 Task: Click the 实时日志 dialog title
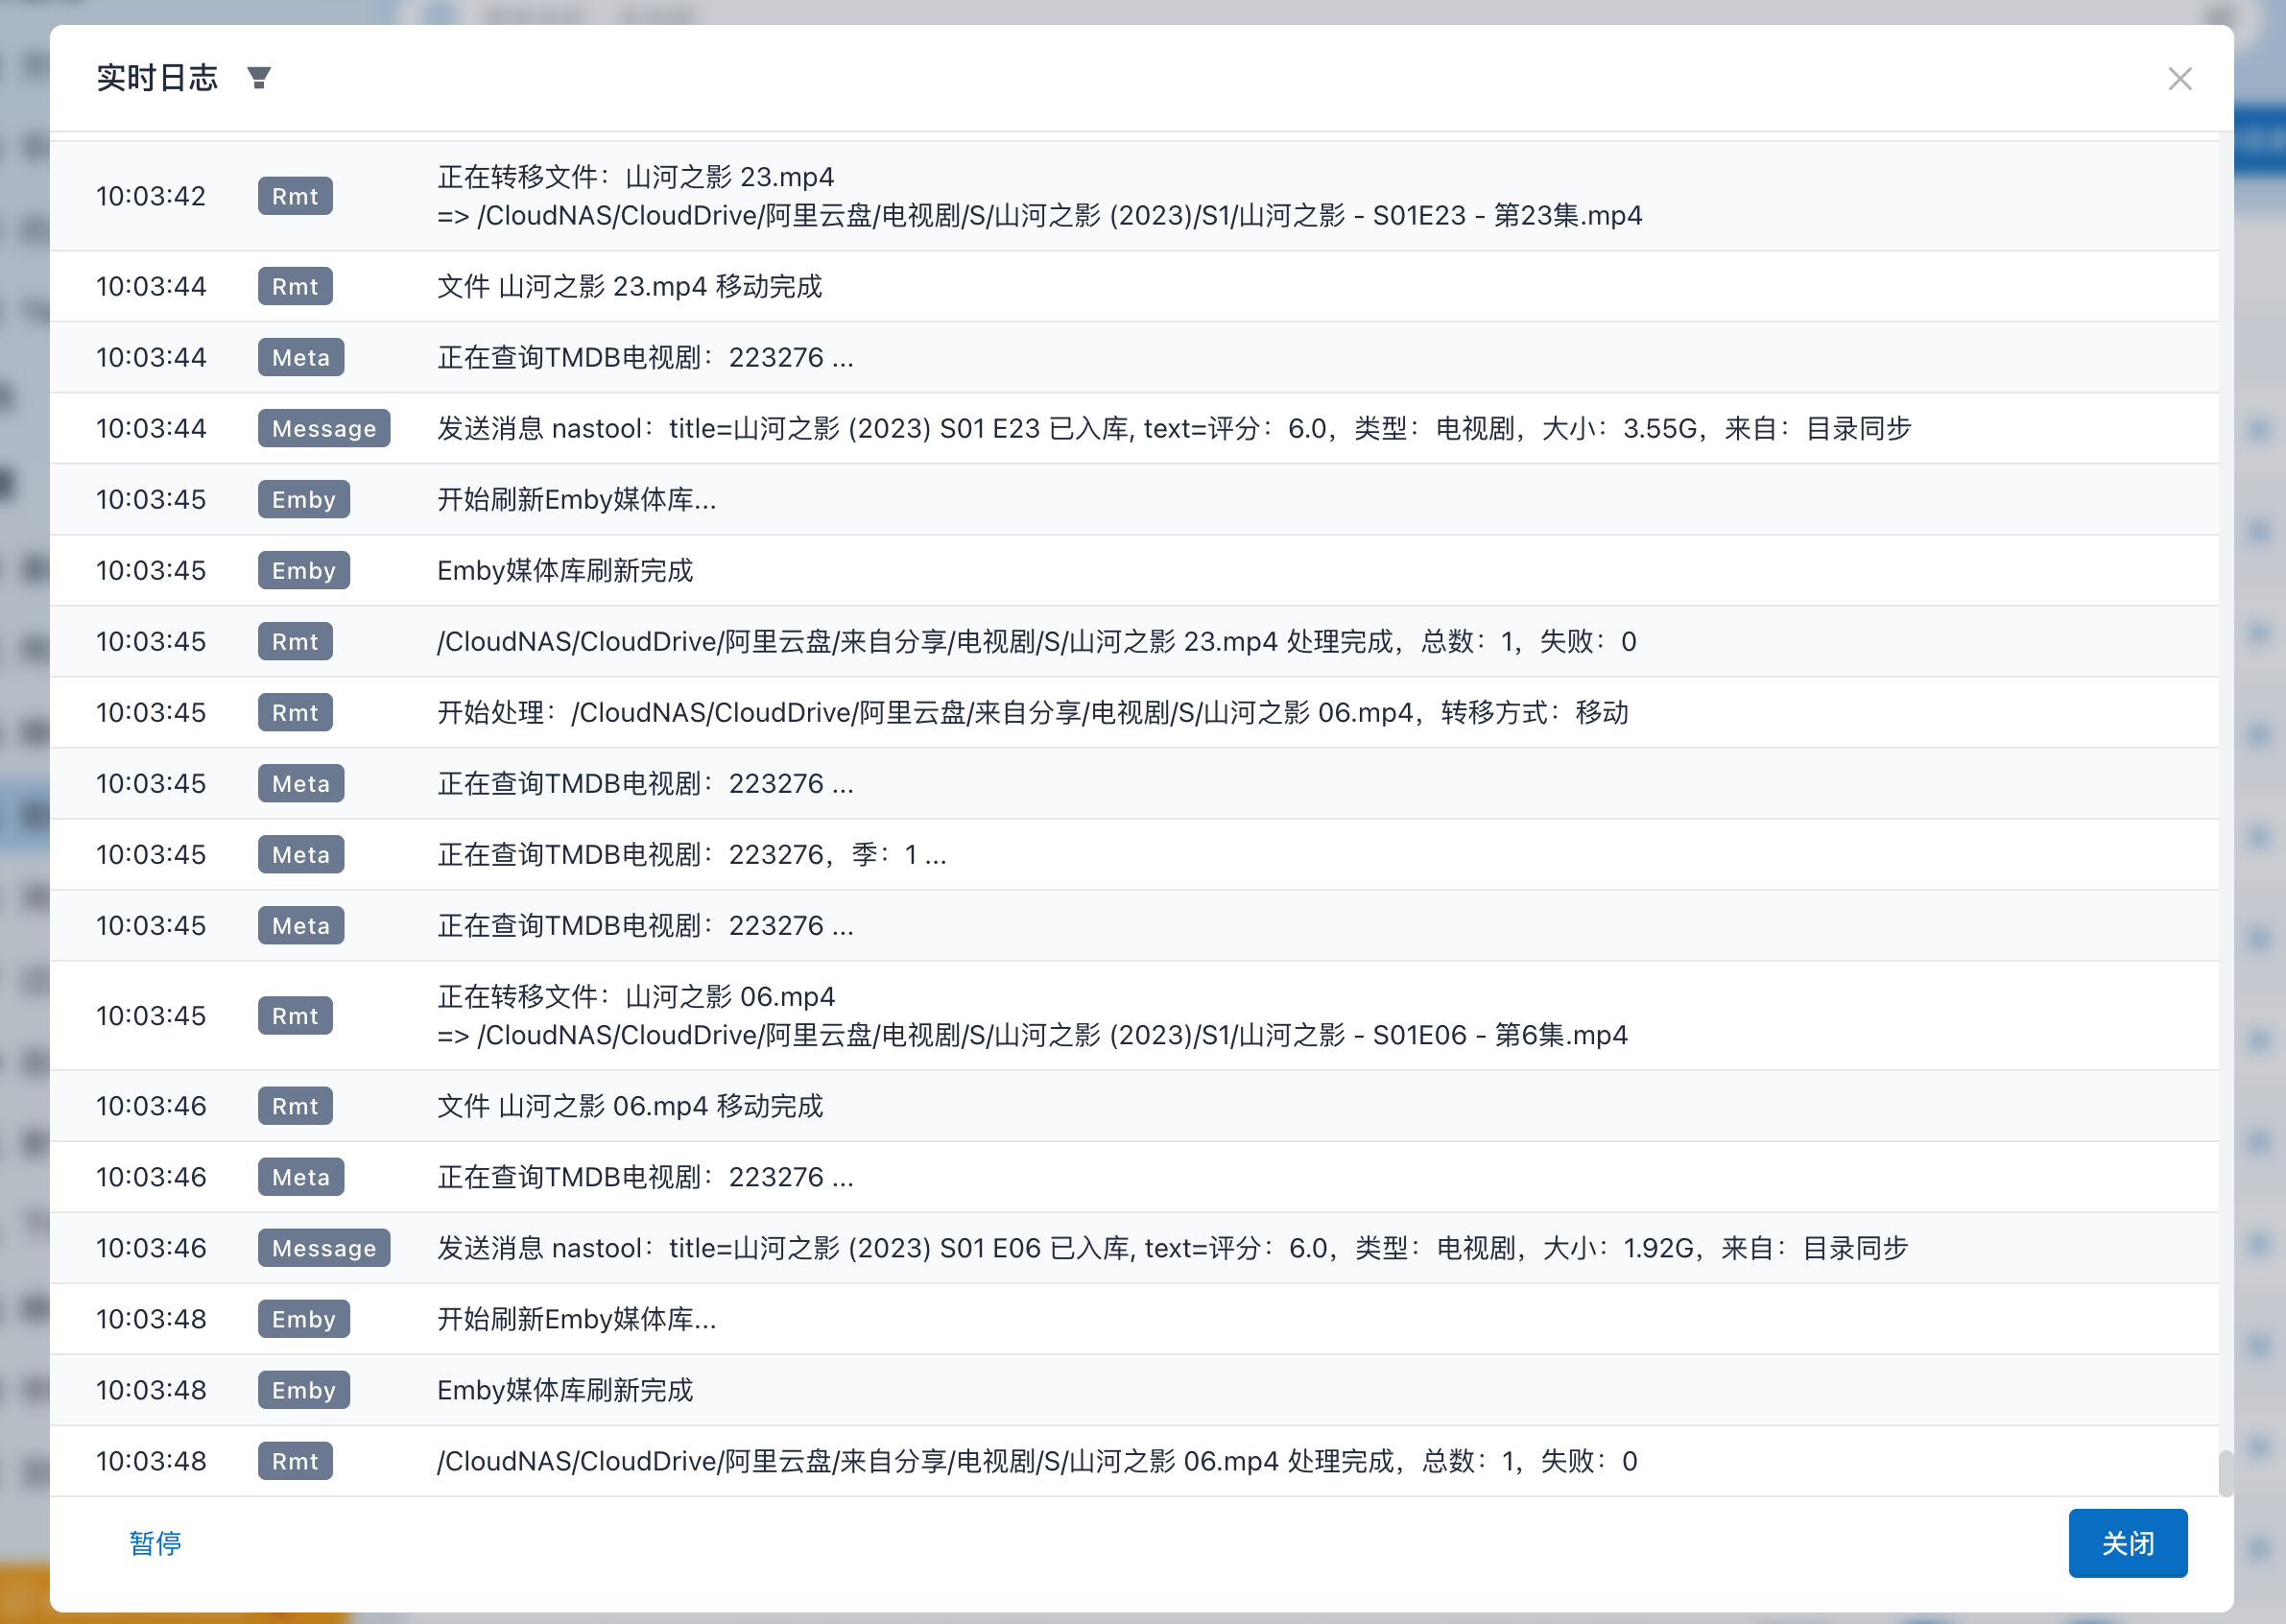click(157, 78)
